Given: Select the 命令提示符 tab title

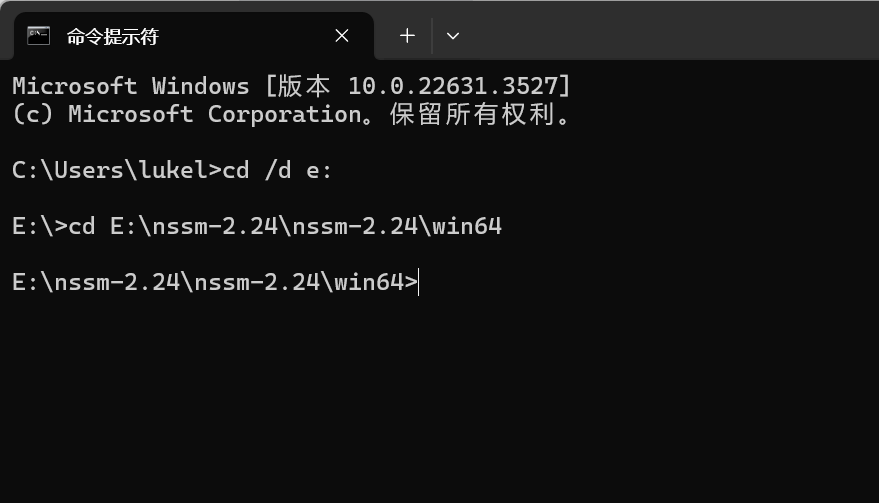Looking at the screenshot, I should pyautogui.click(x=112, y=37).
